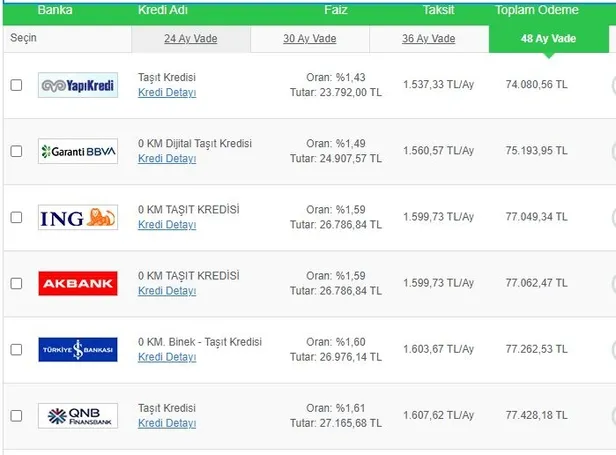This screenshot has width=616, height=455.
Task: Mark the İş Bankası row checkbox
Action: 16,350
